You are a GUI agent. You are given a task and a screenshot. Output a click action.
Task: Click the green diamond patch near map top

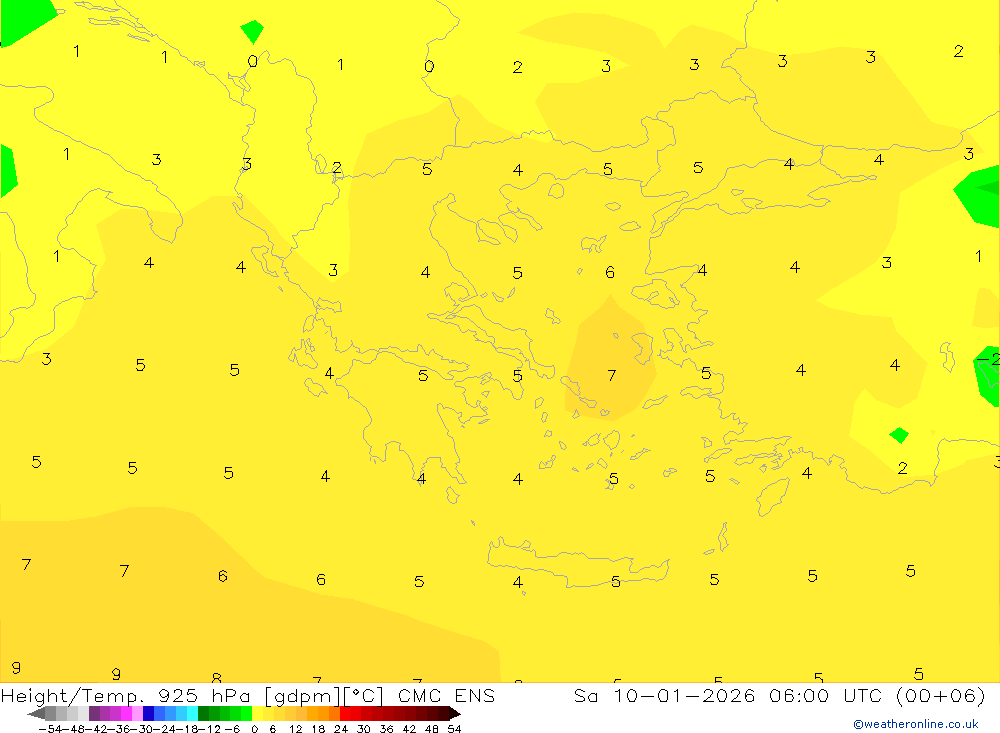252,31
